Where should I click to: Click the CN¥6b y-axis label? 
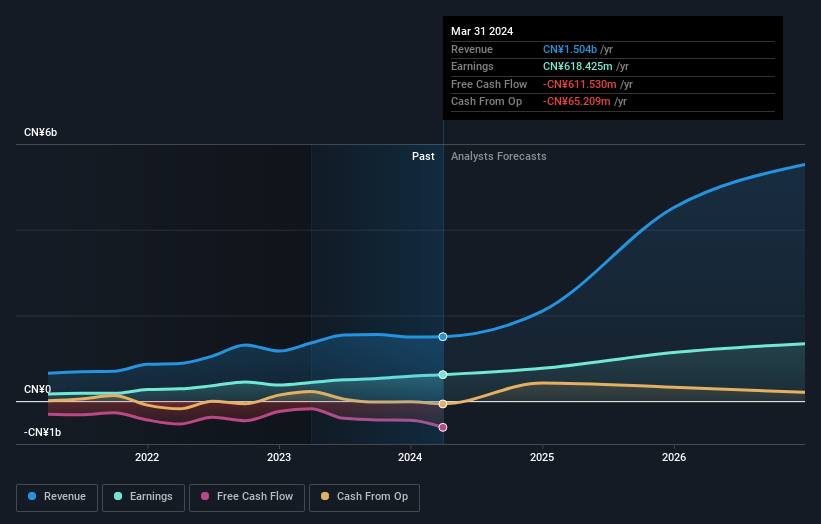pyautogui.click(x=40, y=132)
